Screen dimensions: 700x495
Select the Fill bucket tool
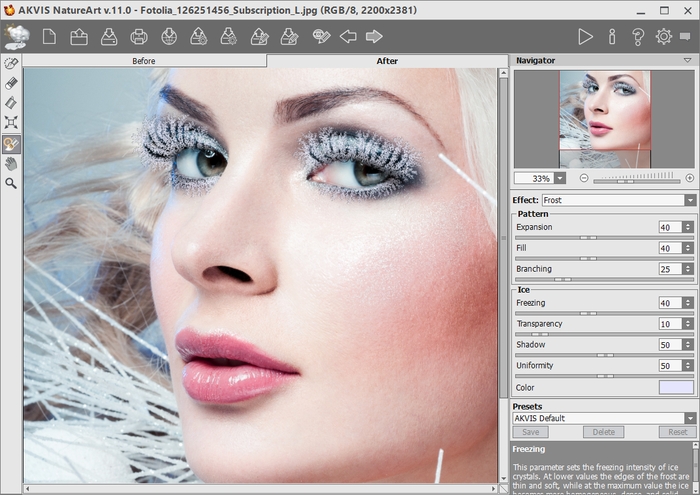pyautogui.click(x=11, y=103)
